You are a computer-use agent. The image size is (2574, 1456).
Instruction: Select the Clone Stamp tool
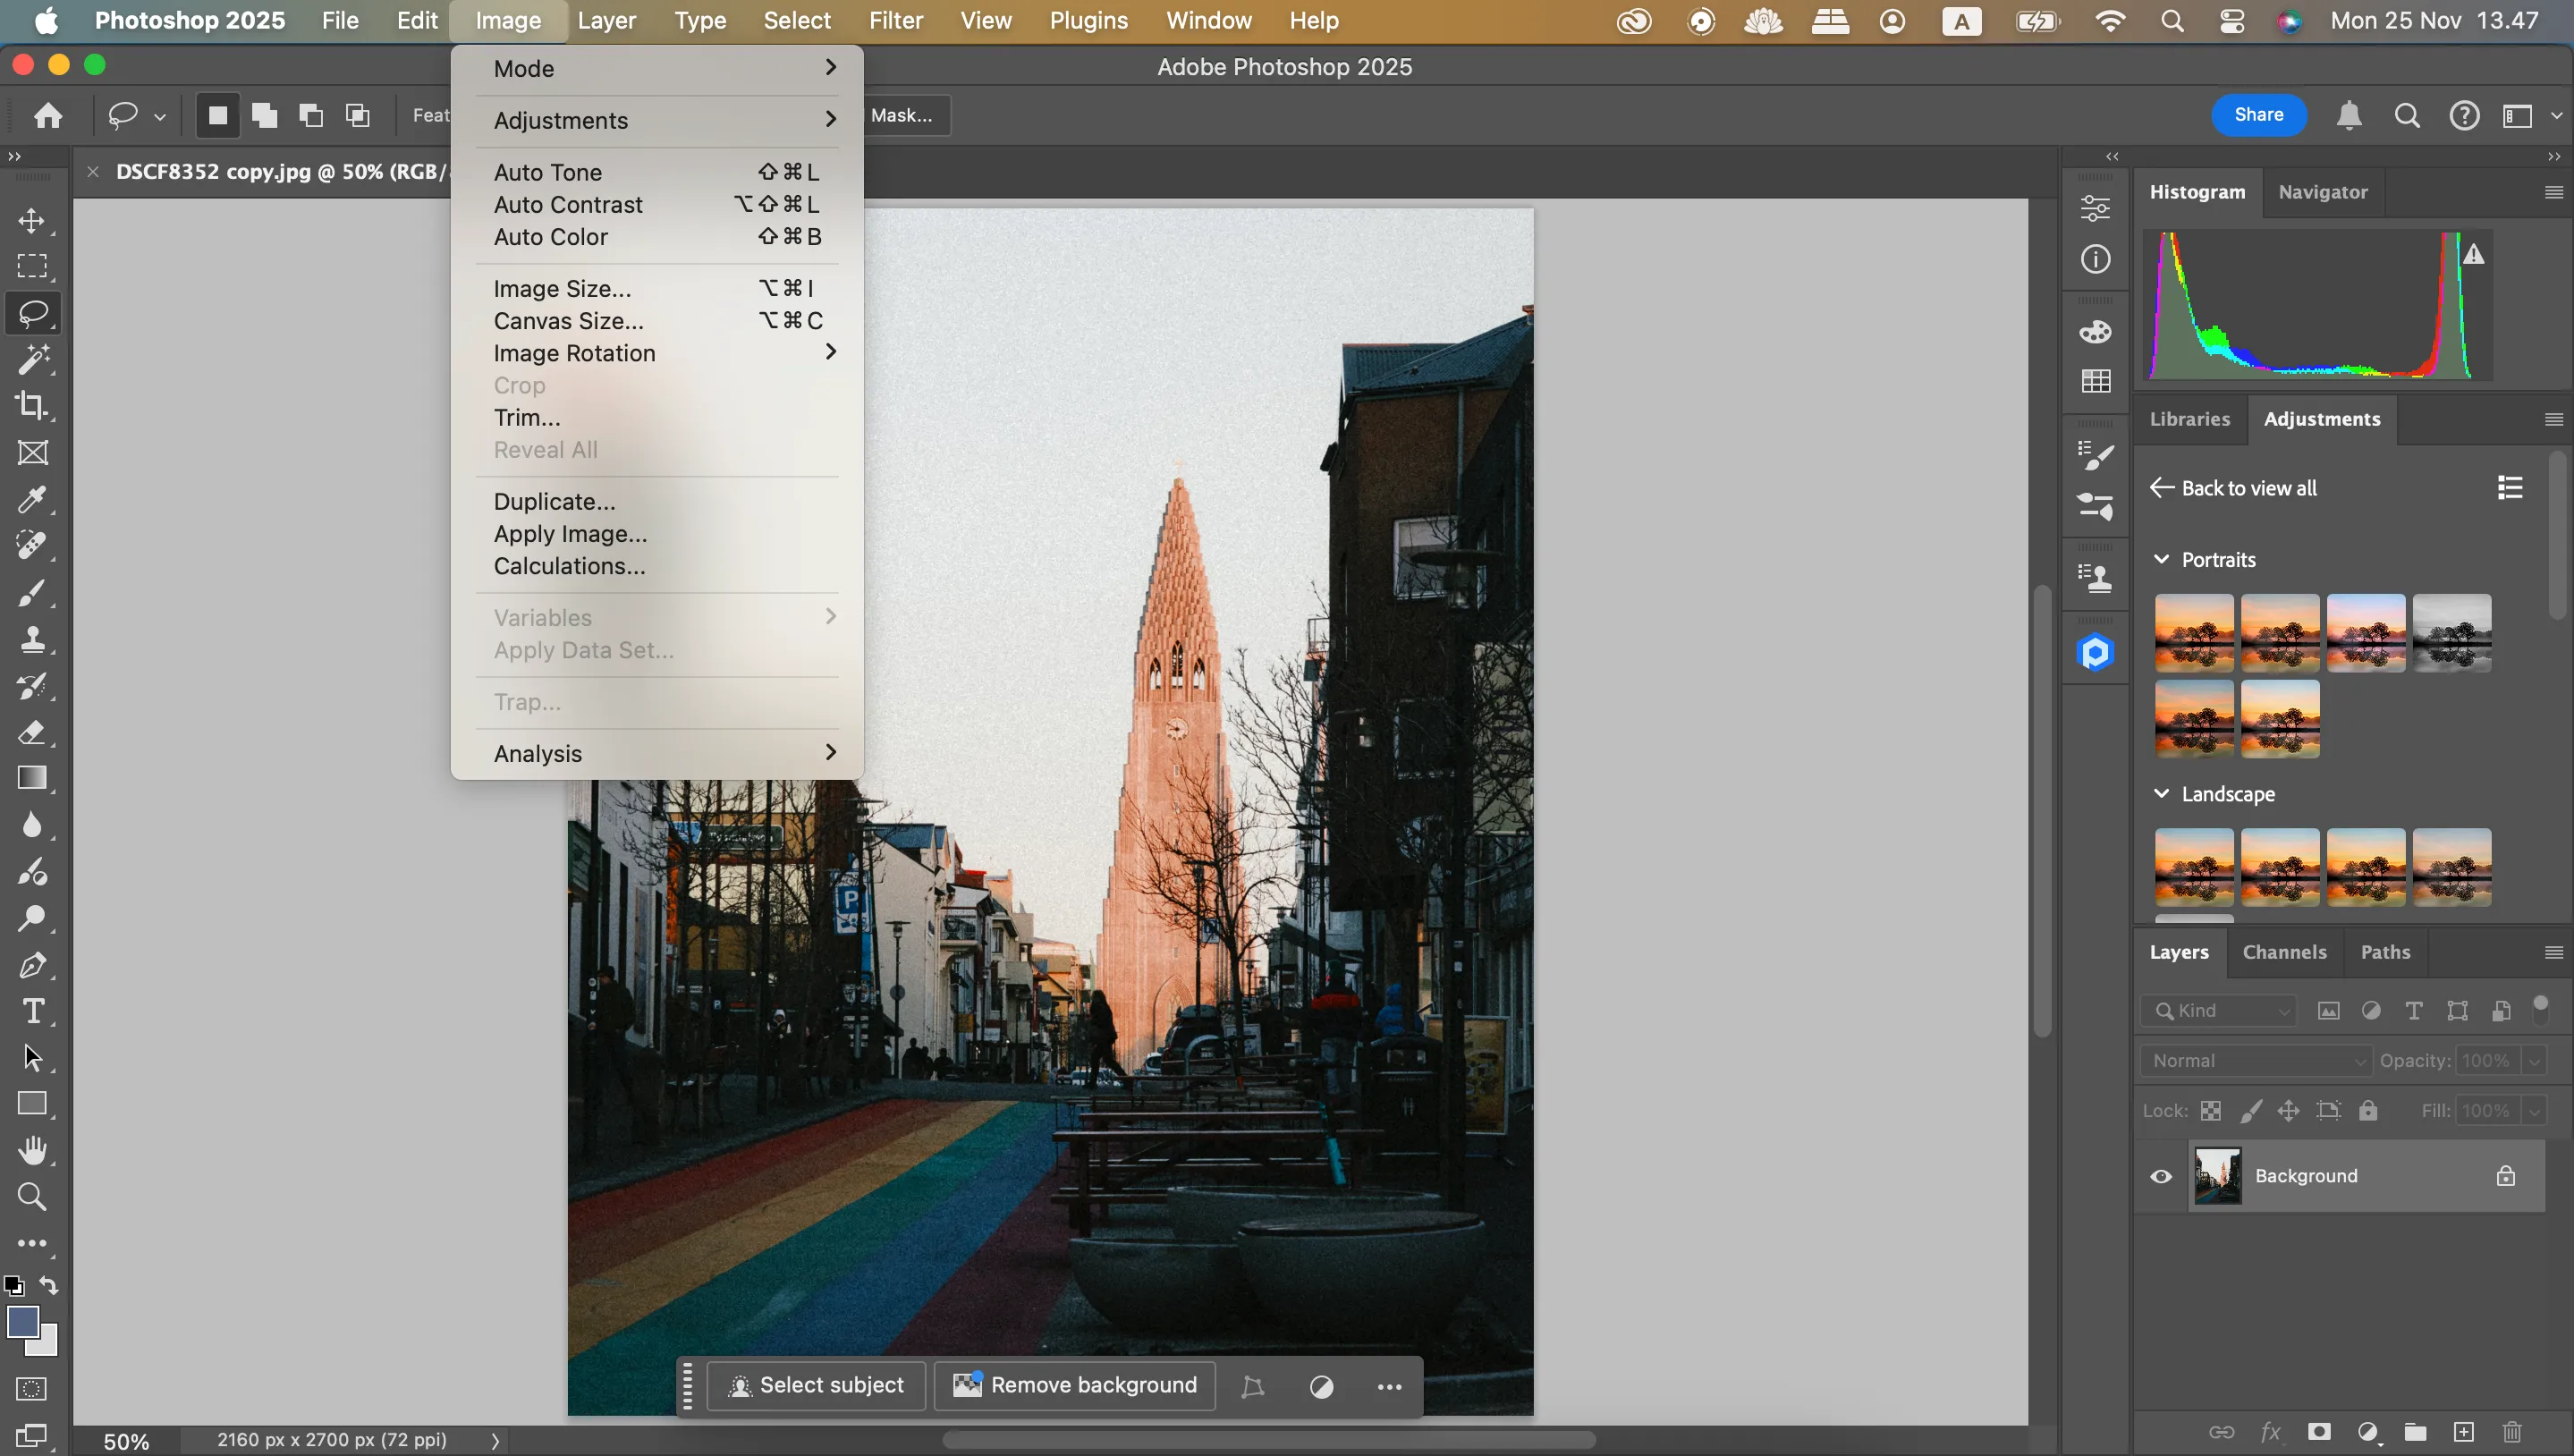pyautogui.click(x=33, y=641)
